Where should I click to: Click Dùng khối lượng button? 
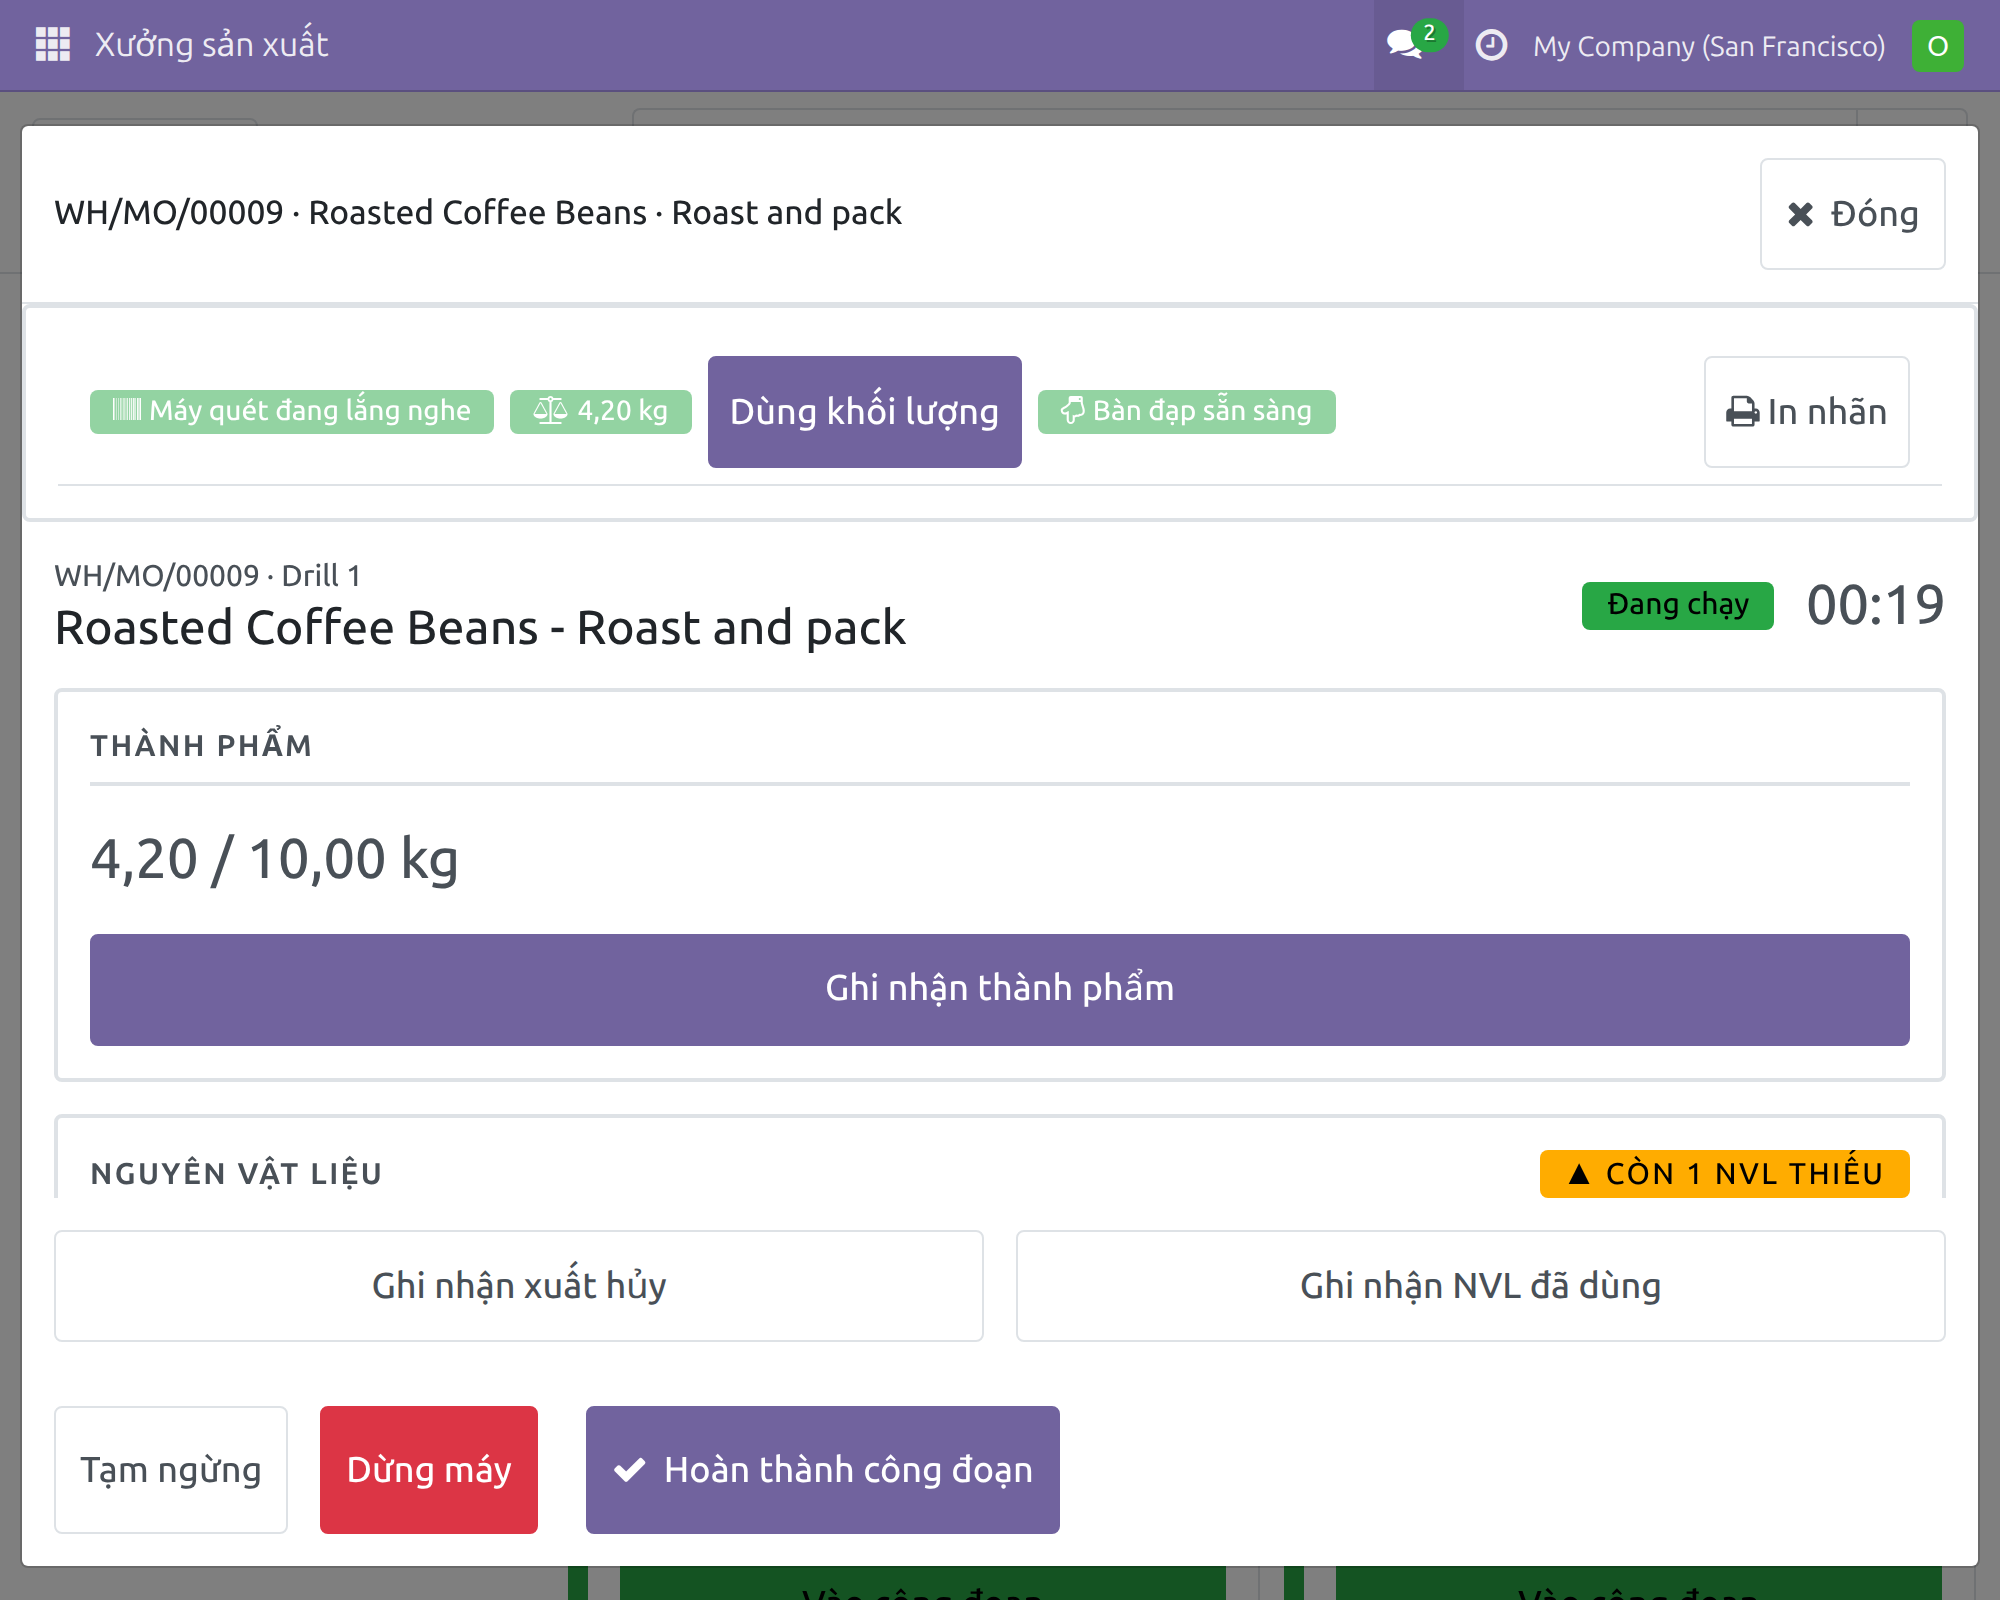tap(865, 412)
